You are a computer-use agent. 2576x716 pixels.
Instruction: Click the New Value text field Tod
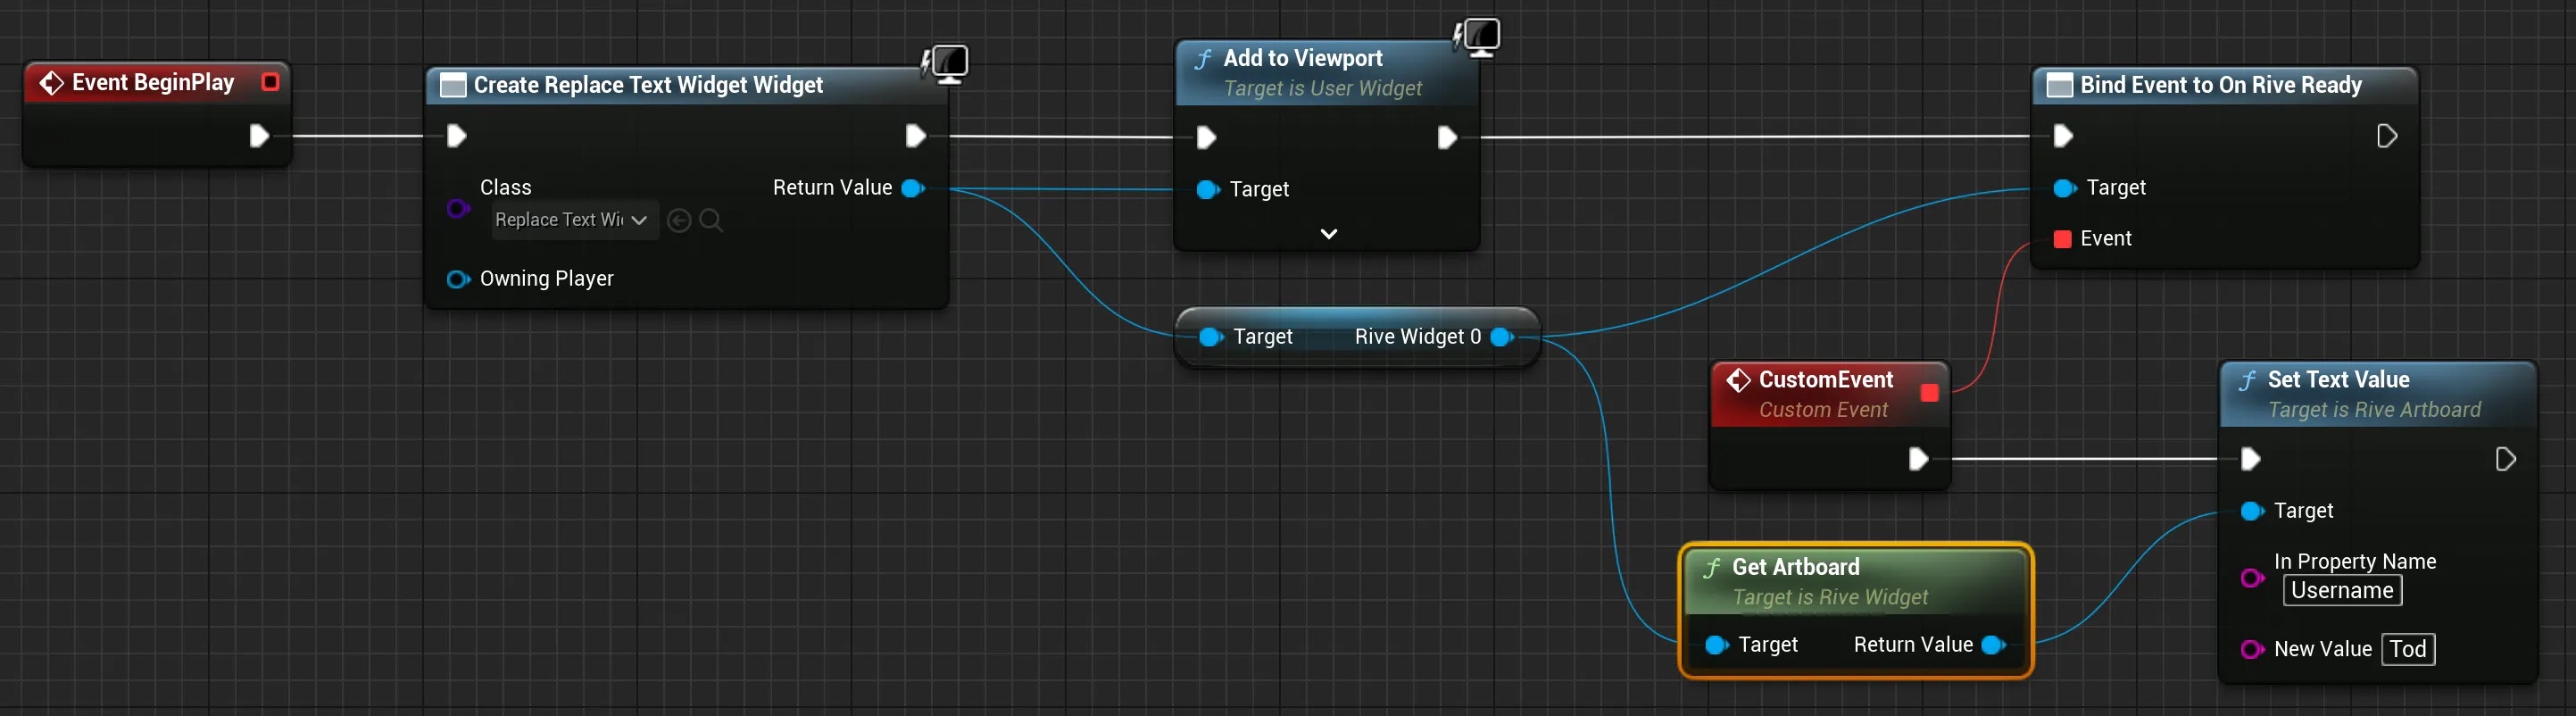point(2408,650)
